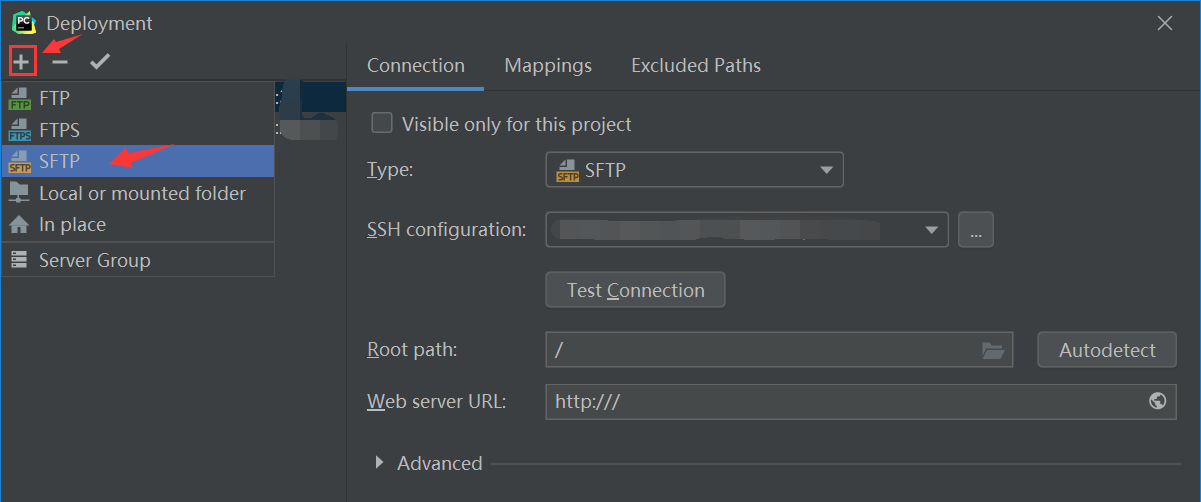Viewport: 1201px width, 502px height.
Task: Close the Deployment dialog
Action: coord(1164,22)
